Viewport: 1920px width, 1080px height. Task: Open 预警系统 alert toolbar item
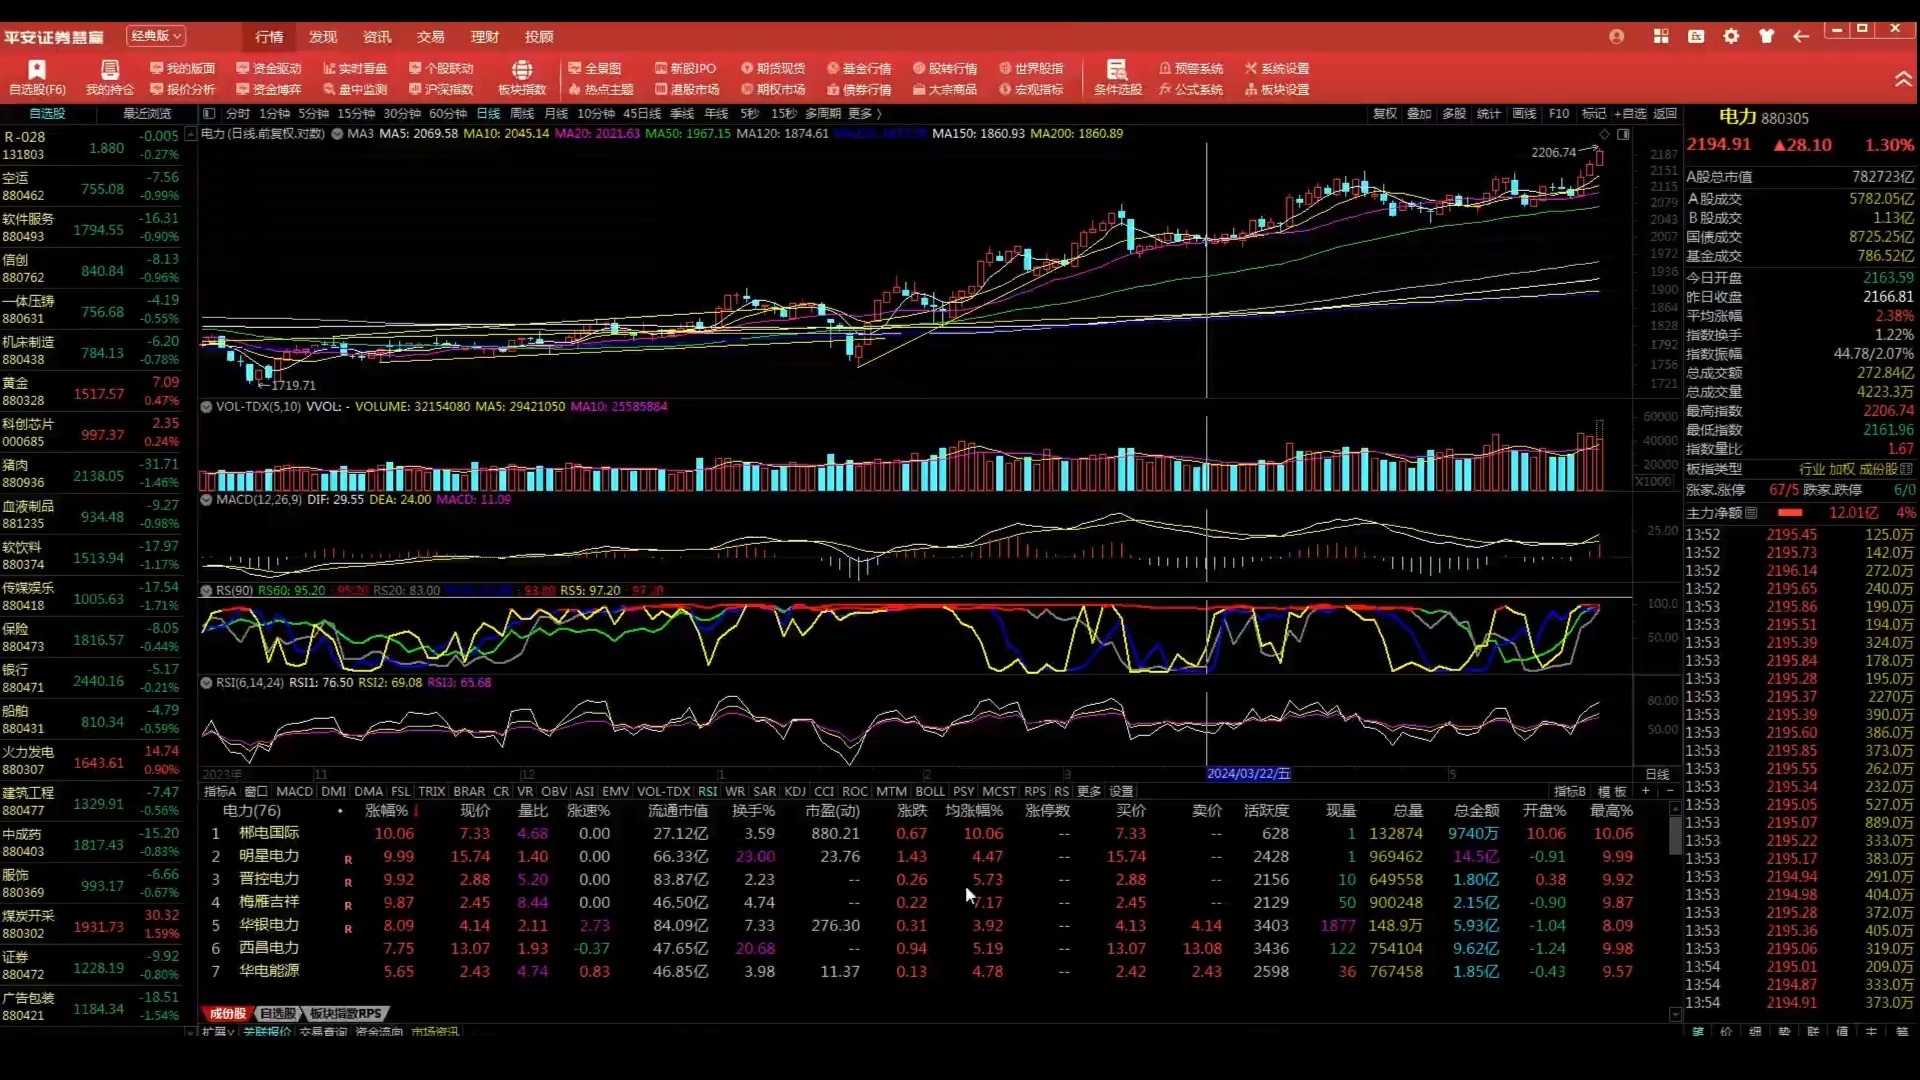coord(1191,68)
